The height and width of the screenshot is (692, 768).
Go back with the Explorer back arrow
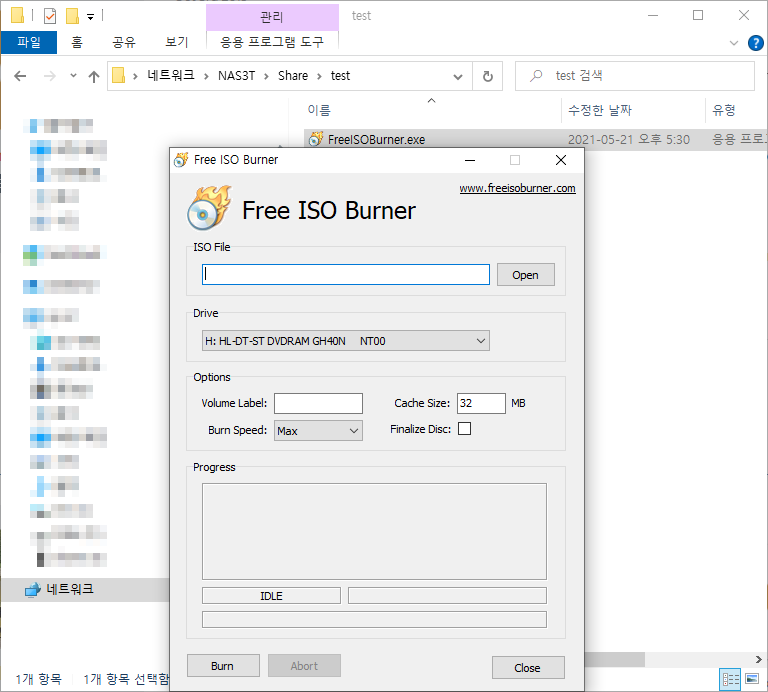point(20,76)
